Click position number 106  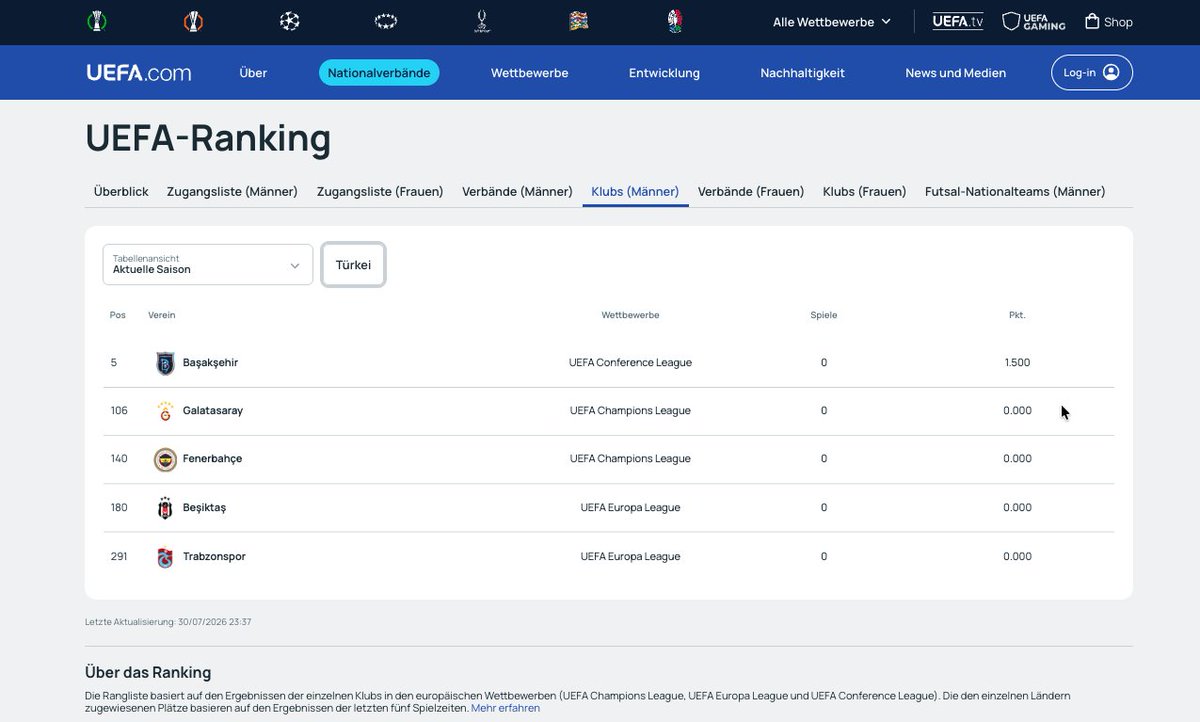119,411
